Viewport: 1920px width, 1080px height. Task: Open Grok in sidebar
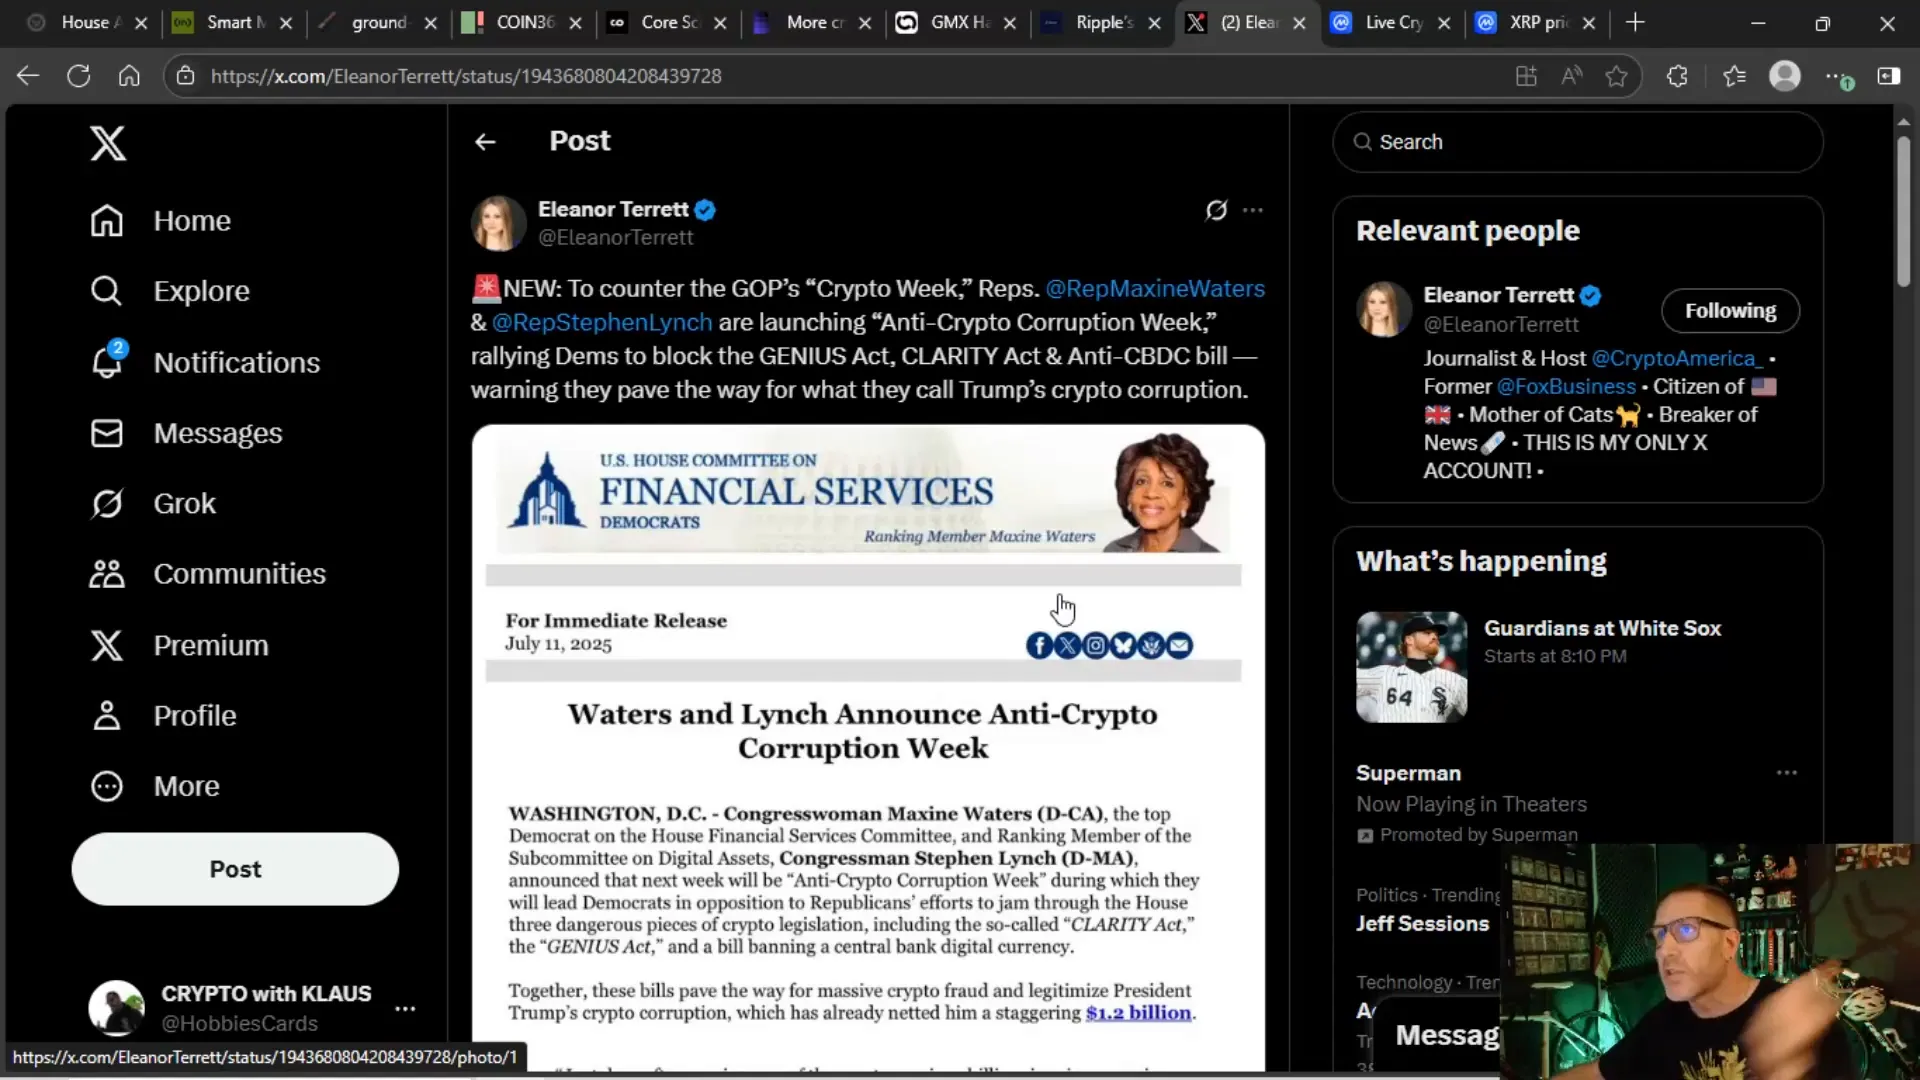152,503
